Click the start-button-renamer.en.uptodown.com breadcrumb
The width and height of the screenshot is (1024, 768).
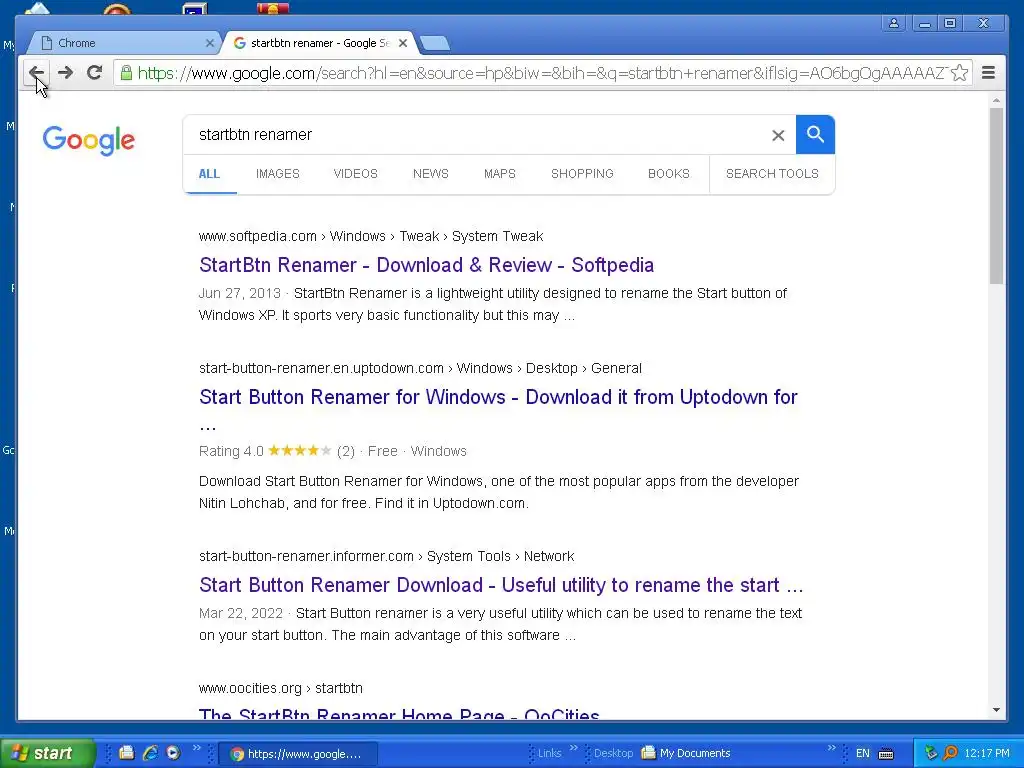321,368
